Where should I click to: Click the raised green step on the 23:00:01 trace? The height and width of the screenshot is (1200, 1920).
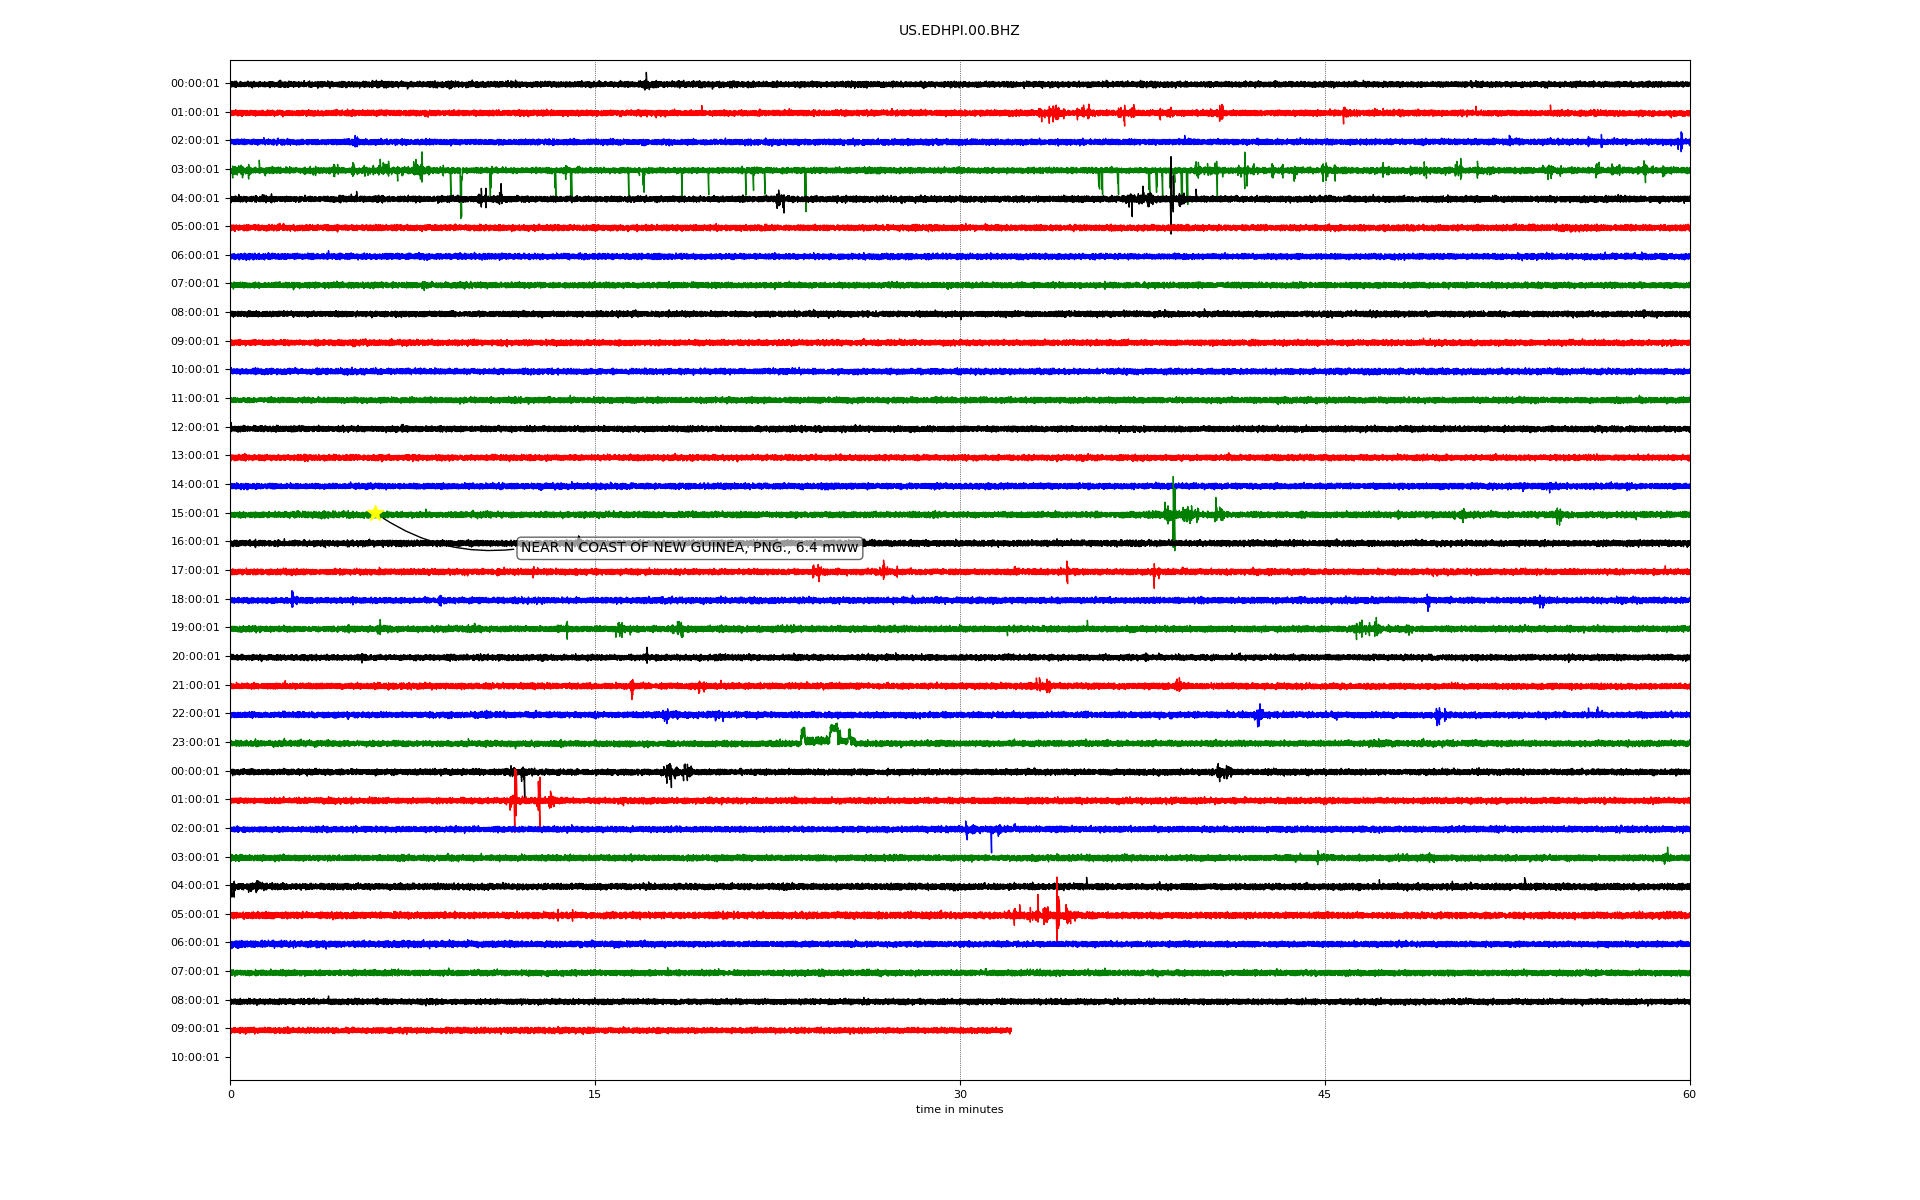(x=828, y=736)
